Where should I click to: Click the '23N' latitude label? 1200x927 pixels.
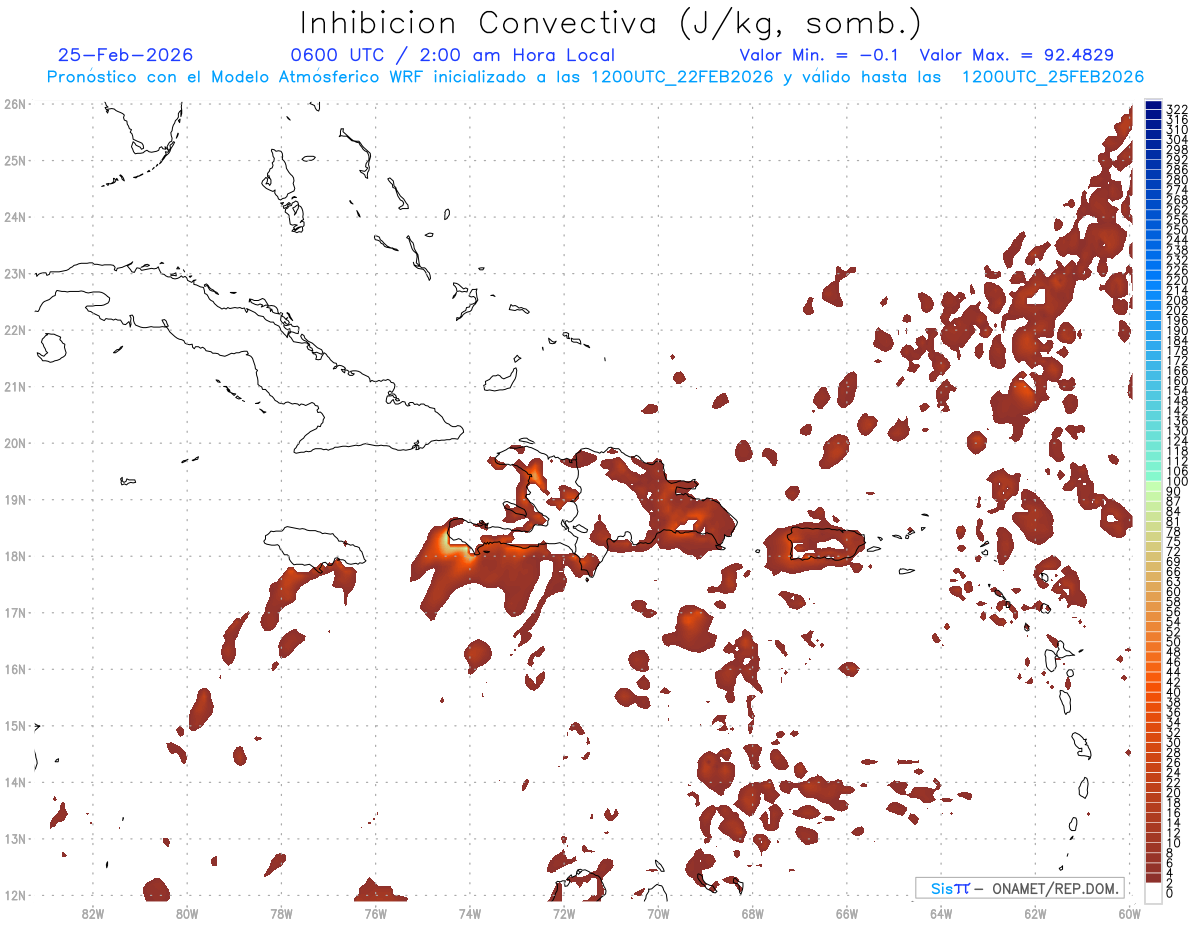(15, 273)
